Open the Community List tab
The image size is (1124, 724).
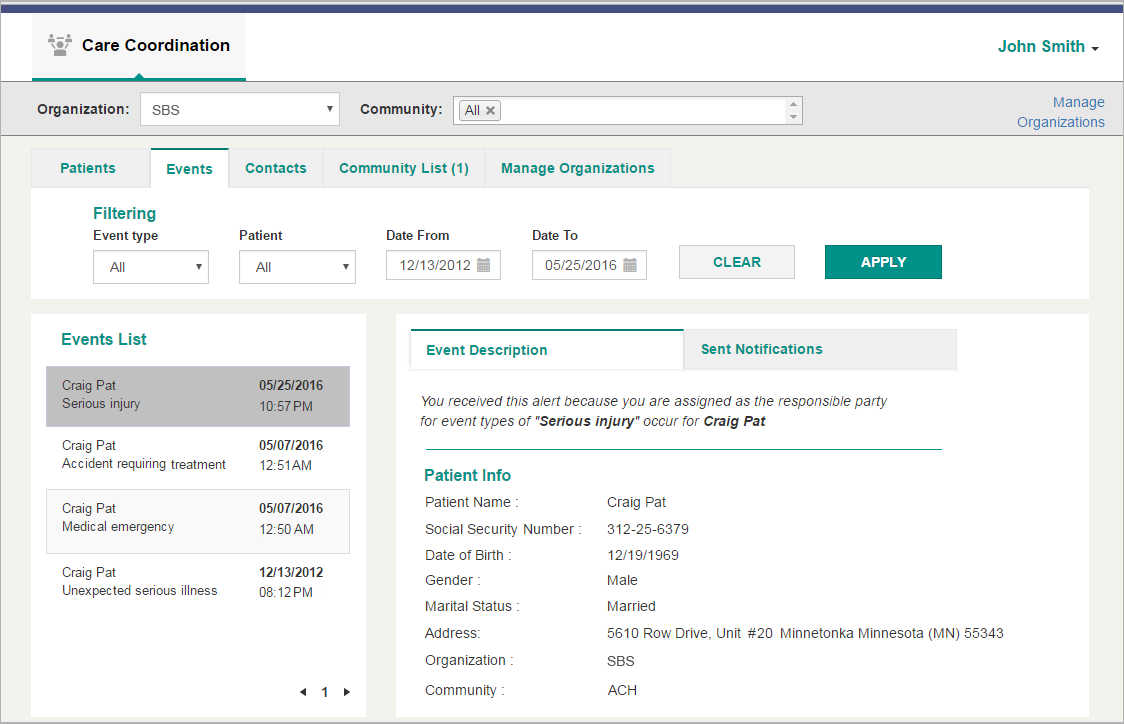coord(403,168)
